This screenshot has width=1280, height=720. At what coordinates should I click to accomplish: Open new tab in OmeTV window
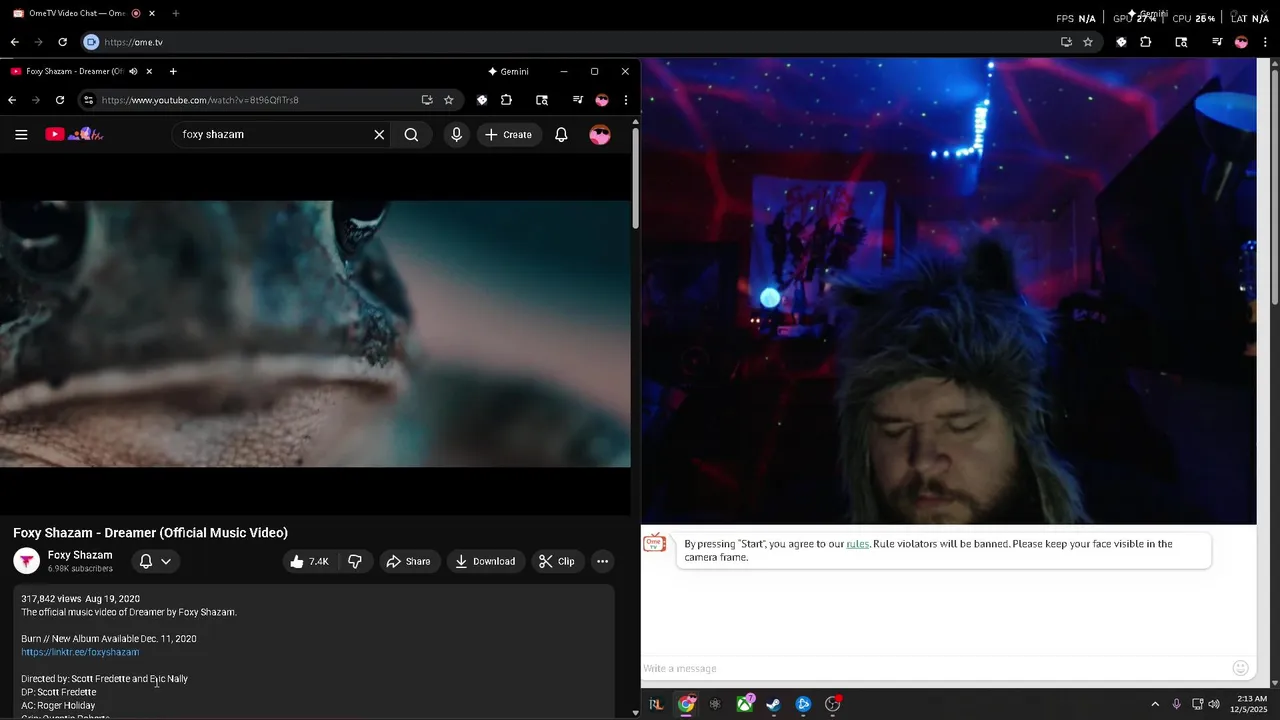click(x=176, y=14)
